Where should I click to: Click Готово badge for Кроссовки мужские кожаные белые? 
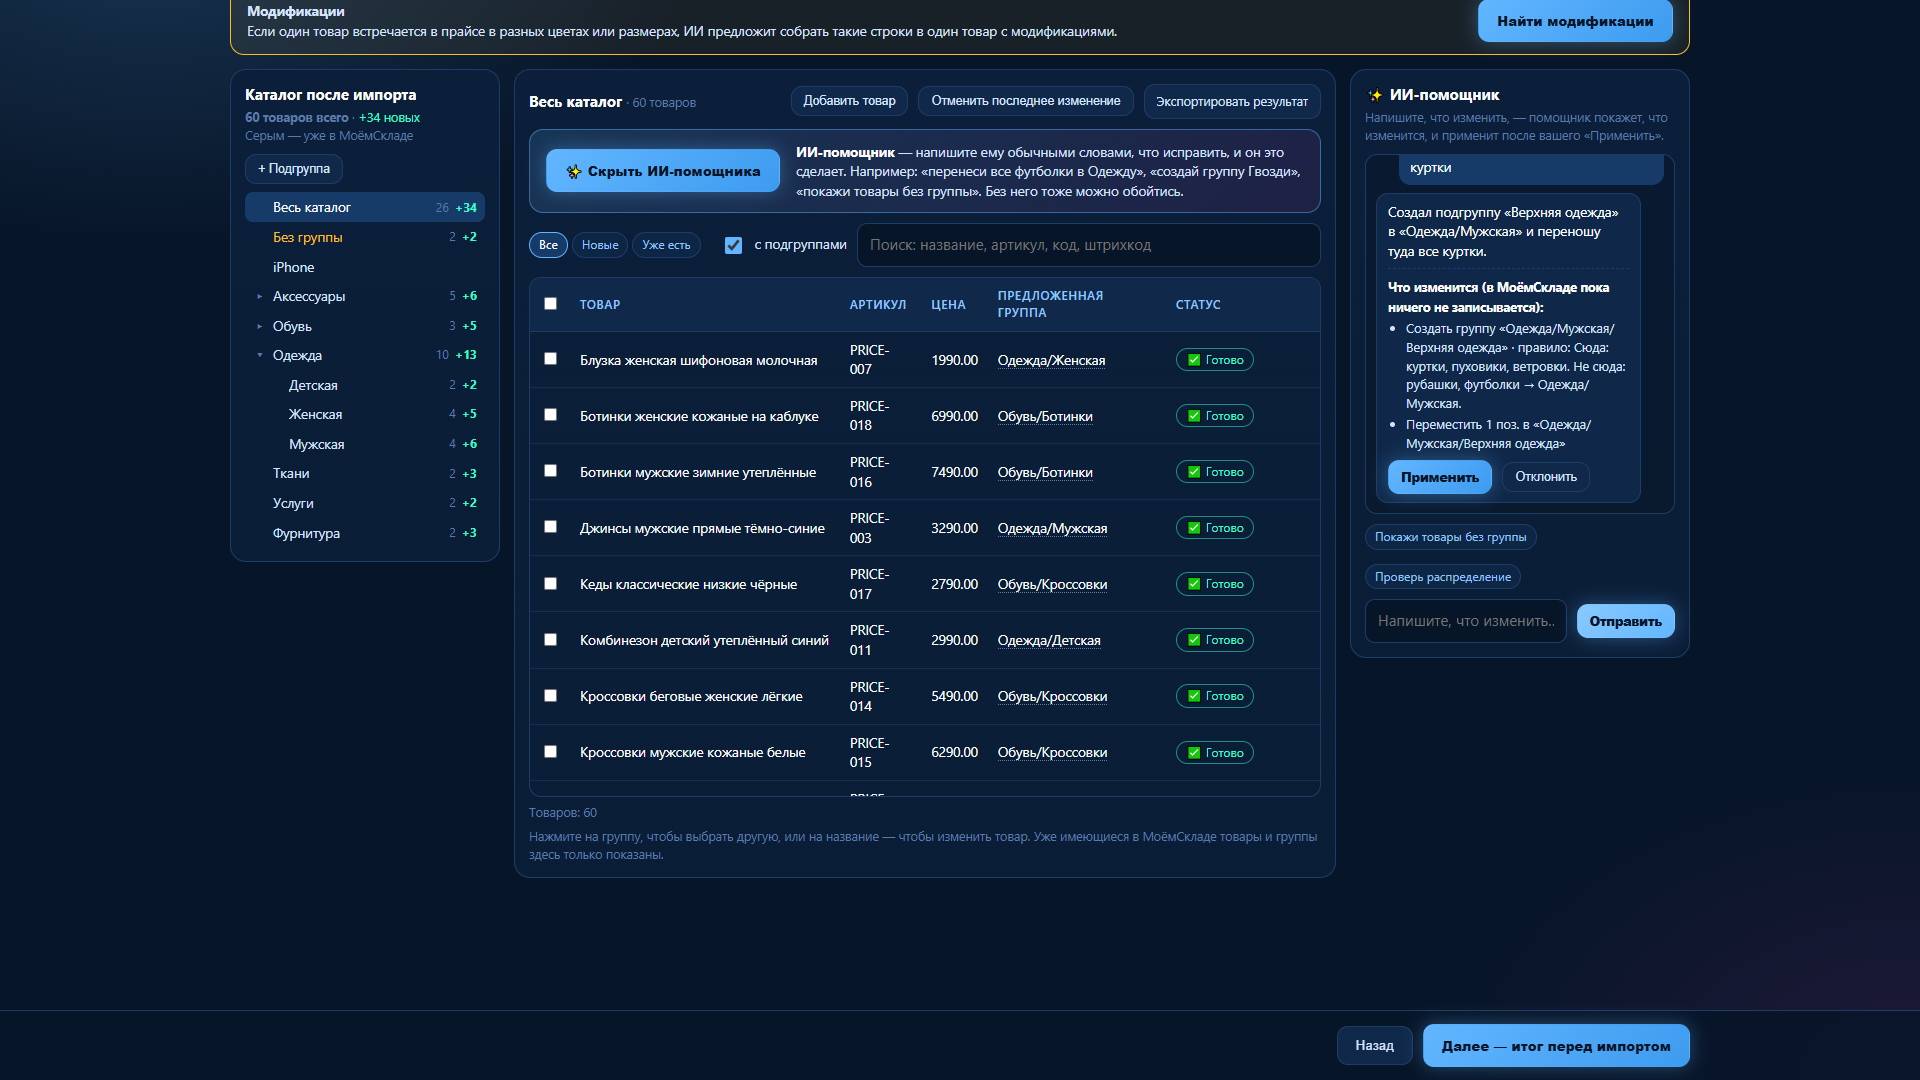coord(1214,753)
